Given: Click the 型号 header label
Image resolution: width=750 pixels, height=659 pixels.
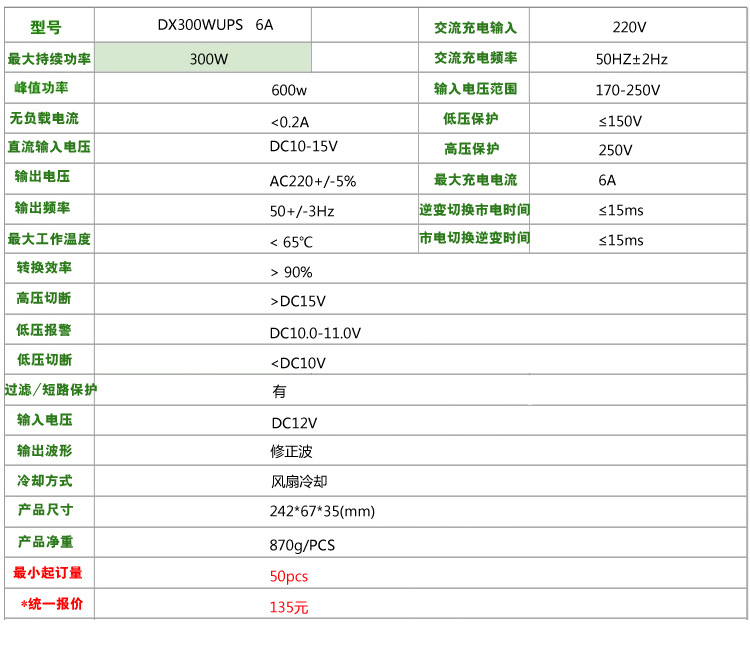Looking at the screenshot, I should (45, 28).
